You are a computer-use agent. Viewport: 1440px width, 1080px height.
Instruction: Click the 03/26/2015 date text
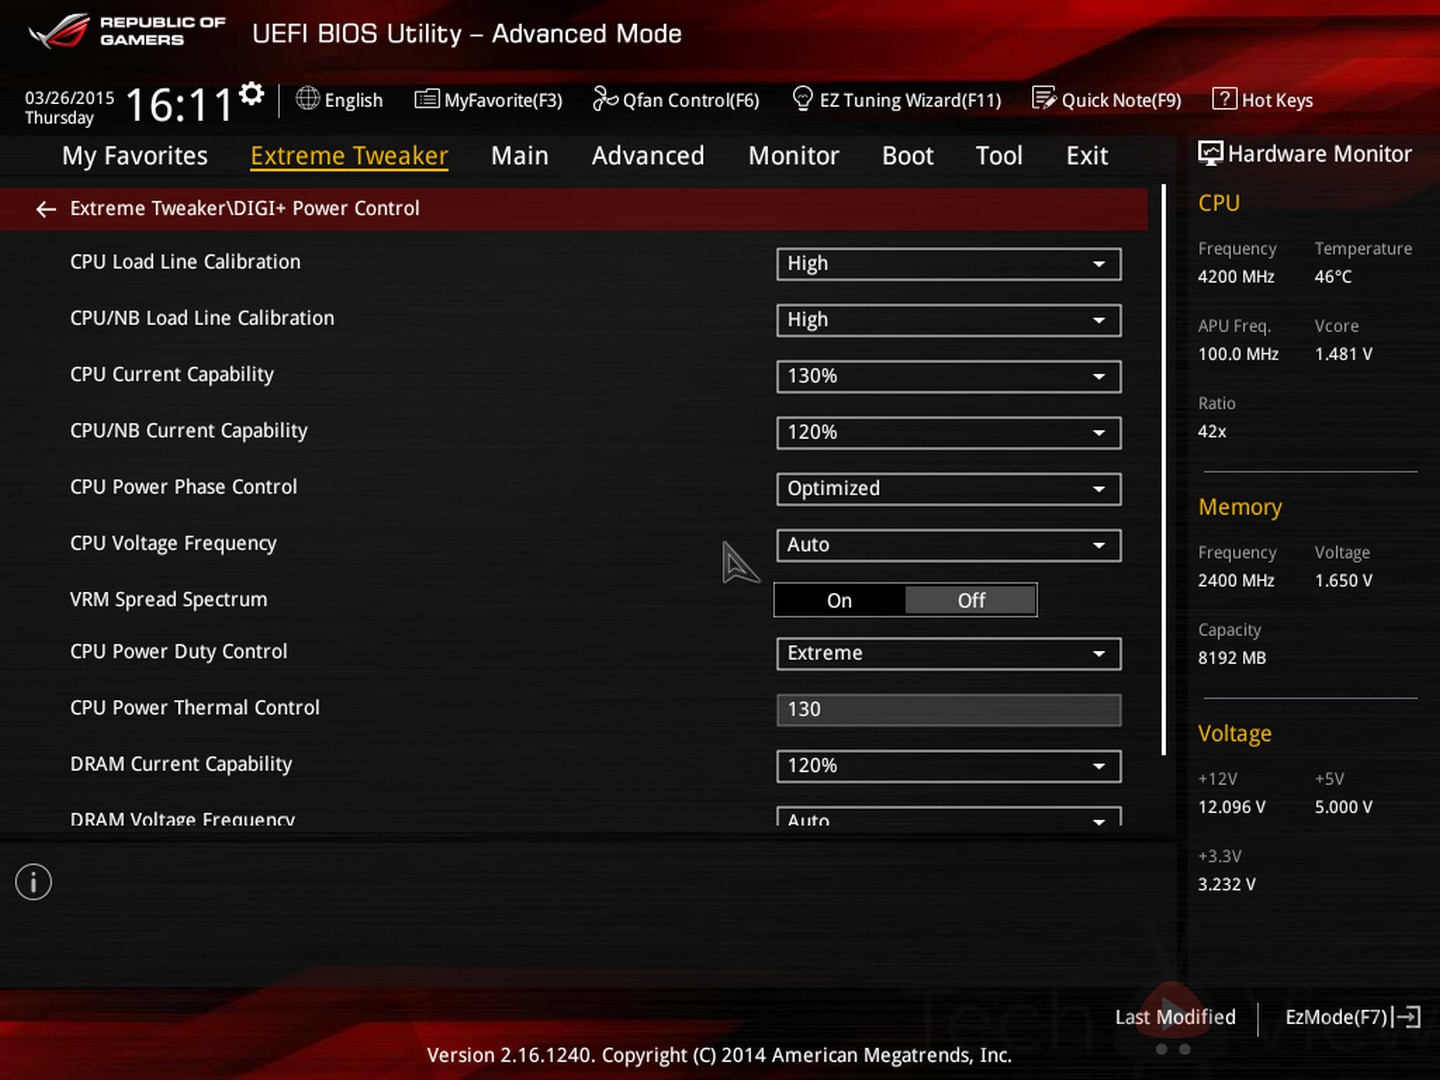(70, 98)
